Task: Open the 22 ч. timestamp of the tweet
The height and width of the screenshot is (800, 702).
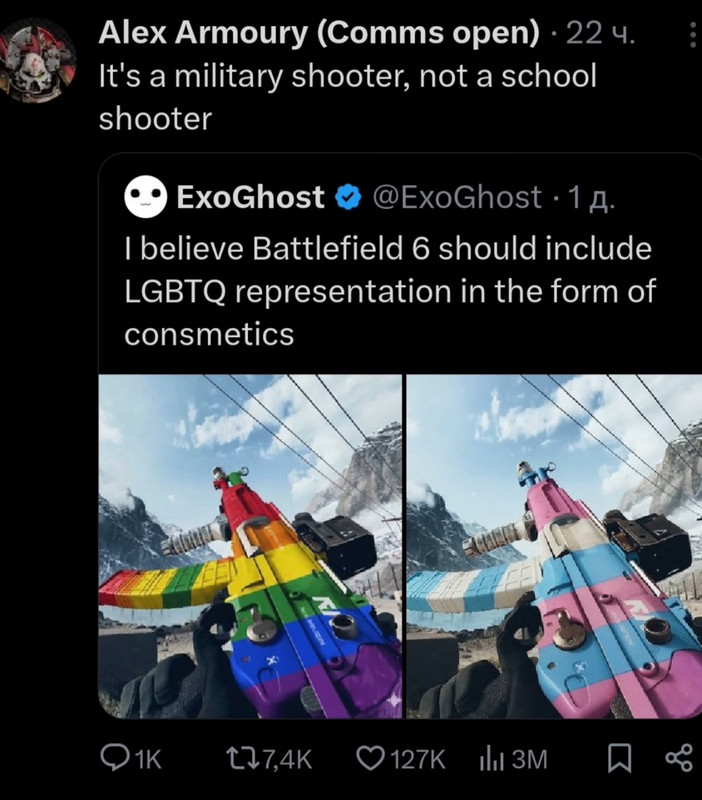Action: (600, 34)
